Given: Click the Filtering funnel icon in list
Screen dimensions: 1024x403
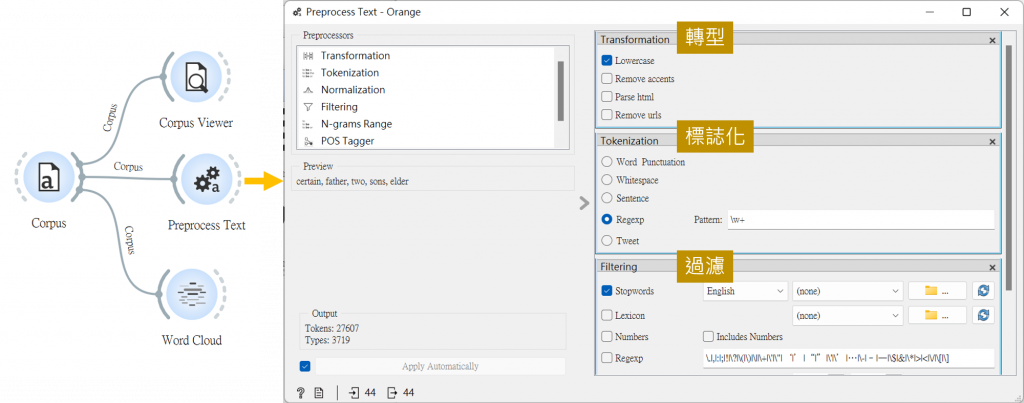Looking at the screenshot, I should [x=308, y=107].
